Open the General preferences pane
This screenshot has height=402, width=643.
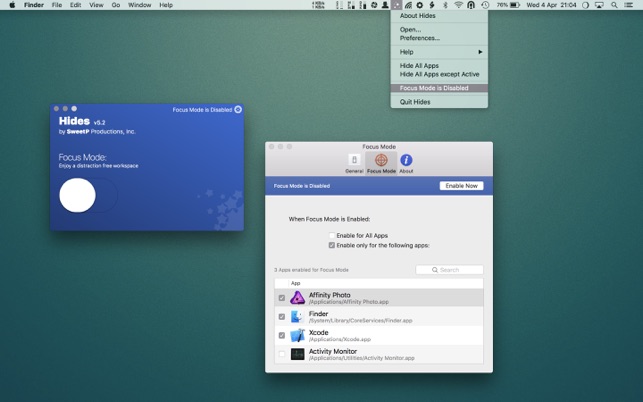[354, 162]
